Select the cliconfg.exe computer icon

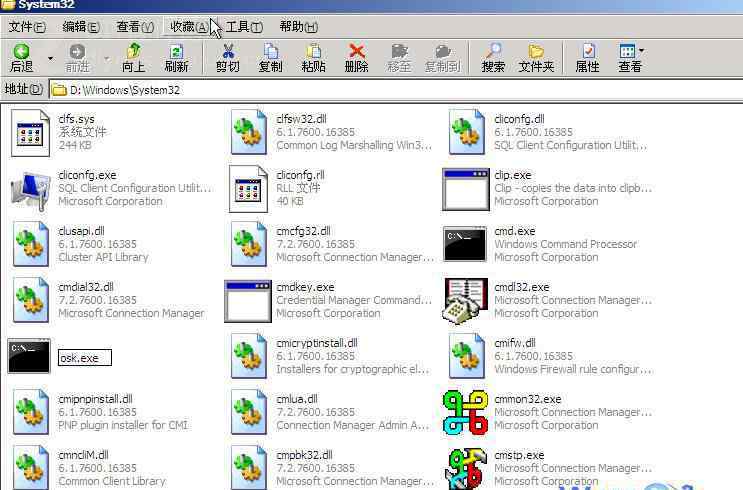click(x=30, y=191)
